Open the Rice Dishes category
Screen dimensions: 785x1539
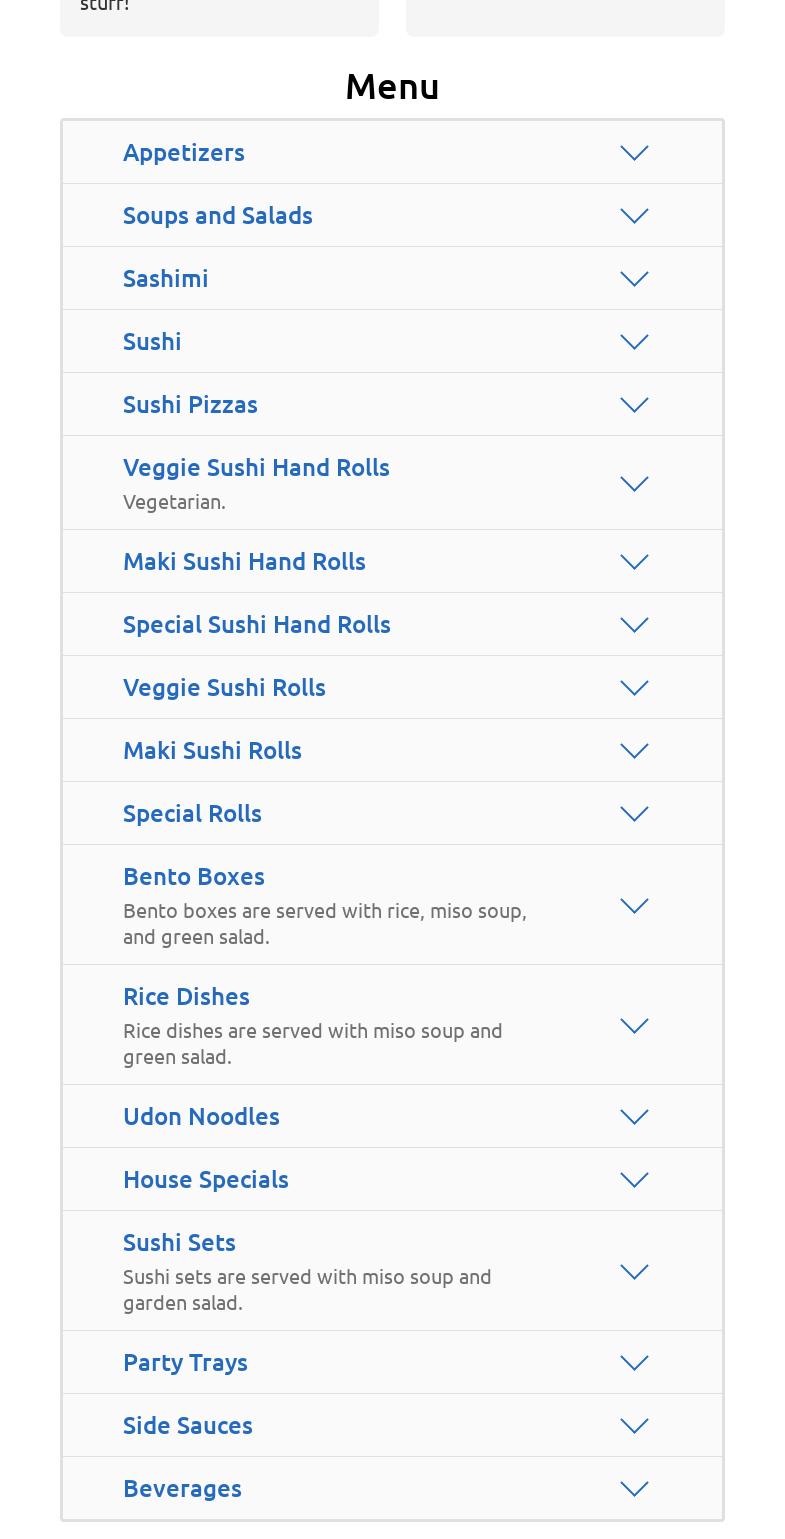[186, 997]
